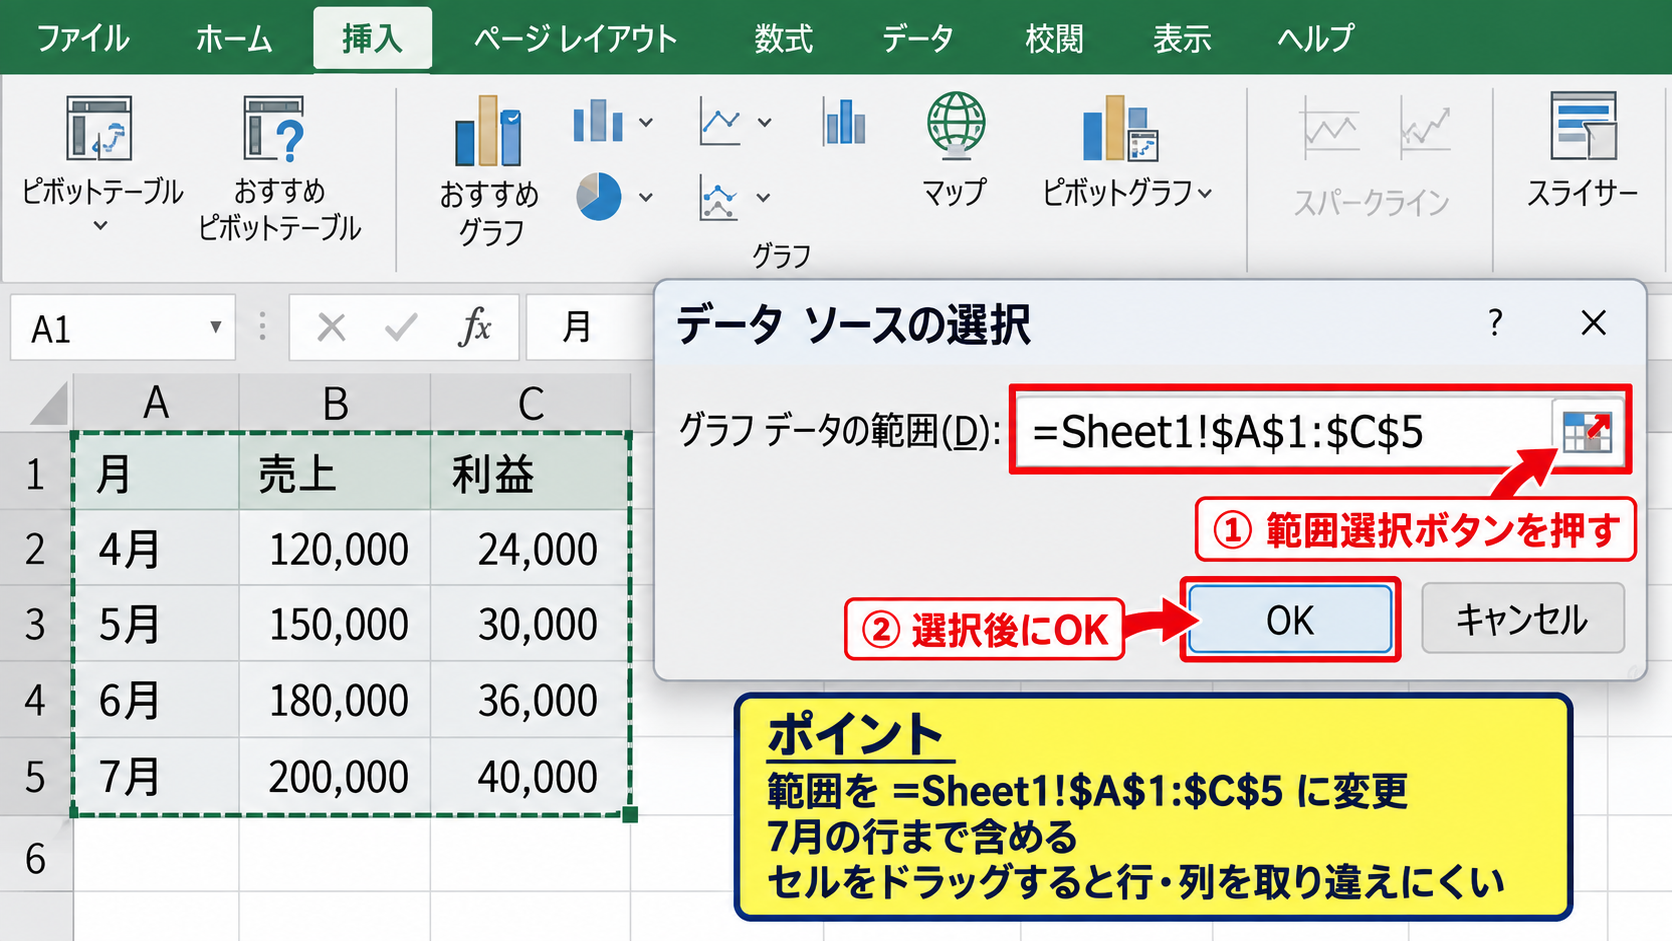Click the formula bar confirm checkmark
This screenshot has width=1672, height=941.
(401, 327)
